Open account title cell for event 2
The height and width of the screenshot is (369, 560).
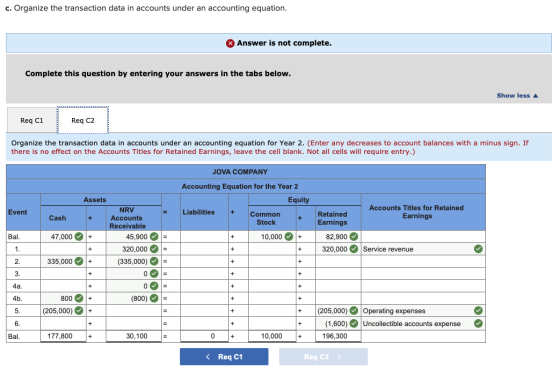pos(423,261)
